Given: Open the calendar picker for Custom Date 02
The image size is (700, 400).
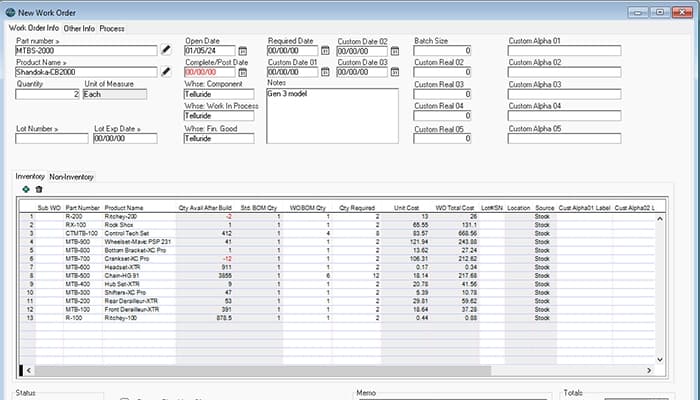Looking at the screenshot, I should click(x=394, y=50).
